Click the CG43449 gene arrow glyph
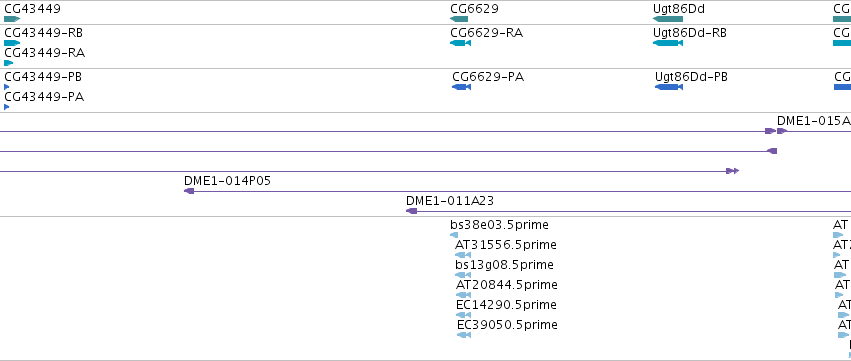The image size is (851, 361). [x=12, y=19]
